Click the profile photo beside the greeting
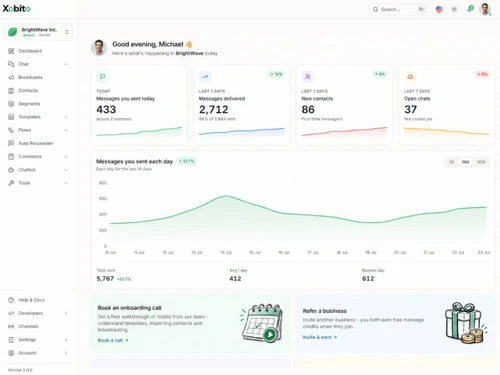 point(99,48)
